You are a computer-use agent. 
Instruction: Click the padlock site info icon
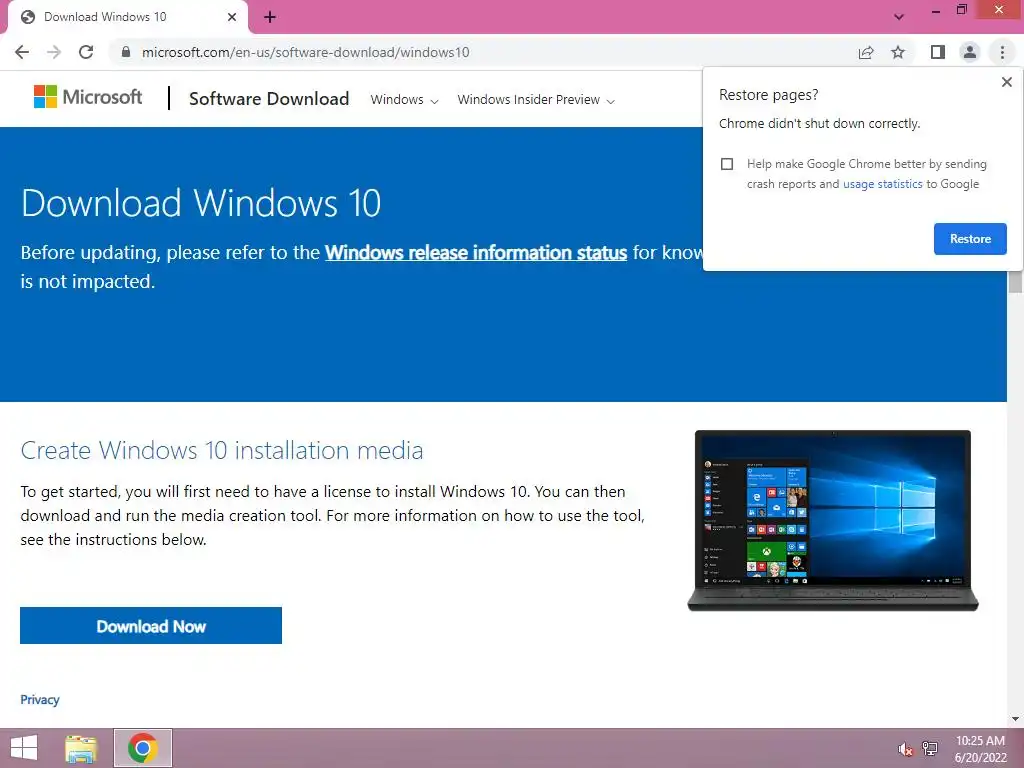pos(126,52)
